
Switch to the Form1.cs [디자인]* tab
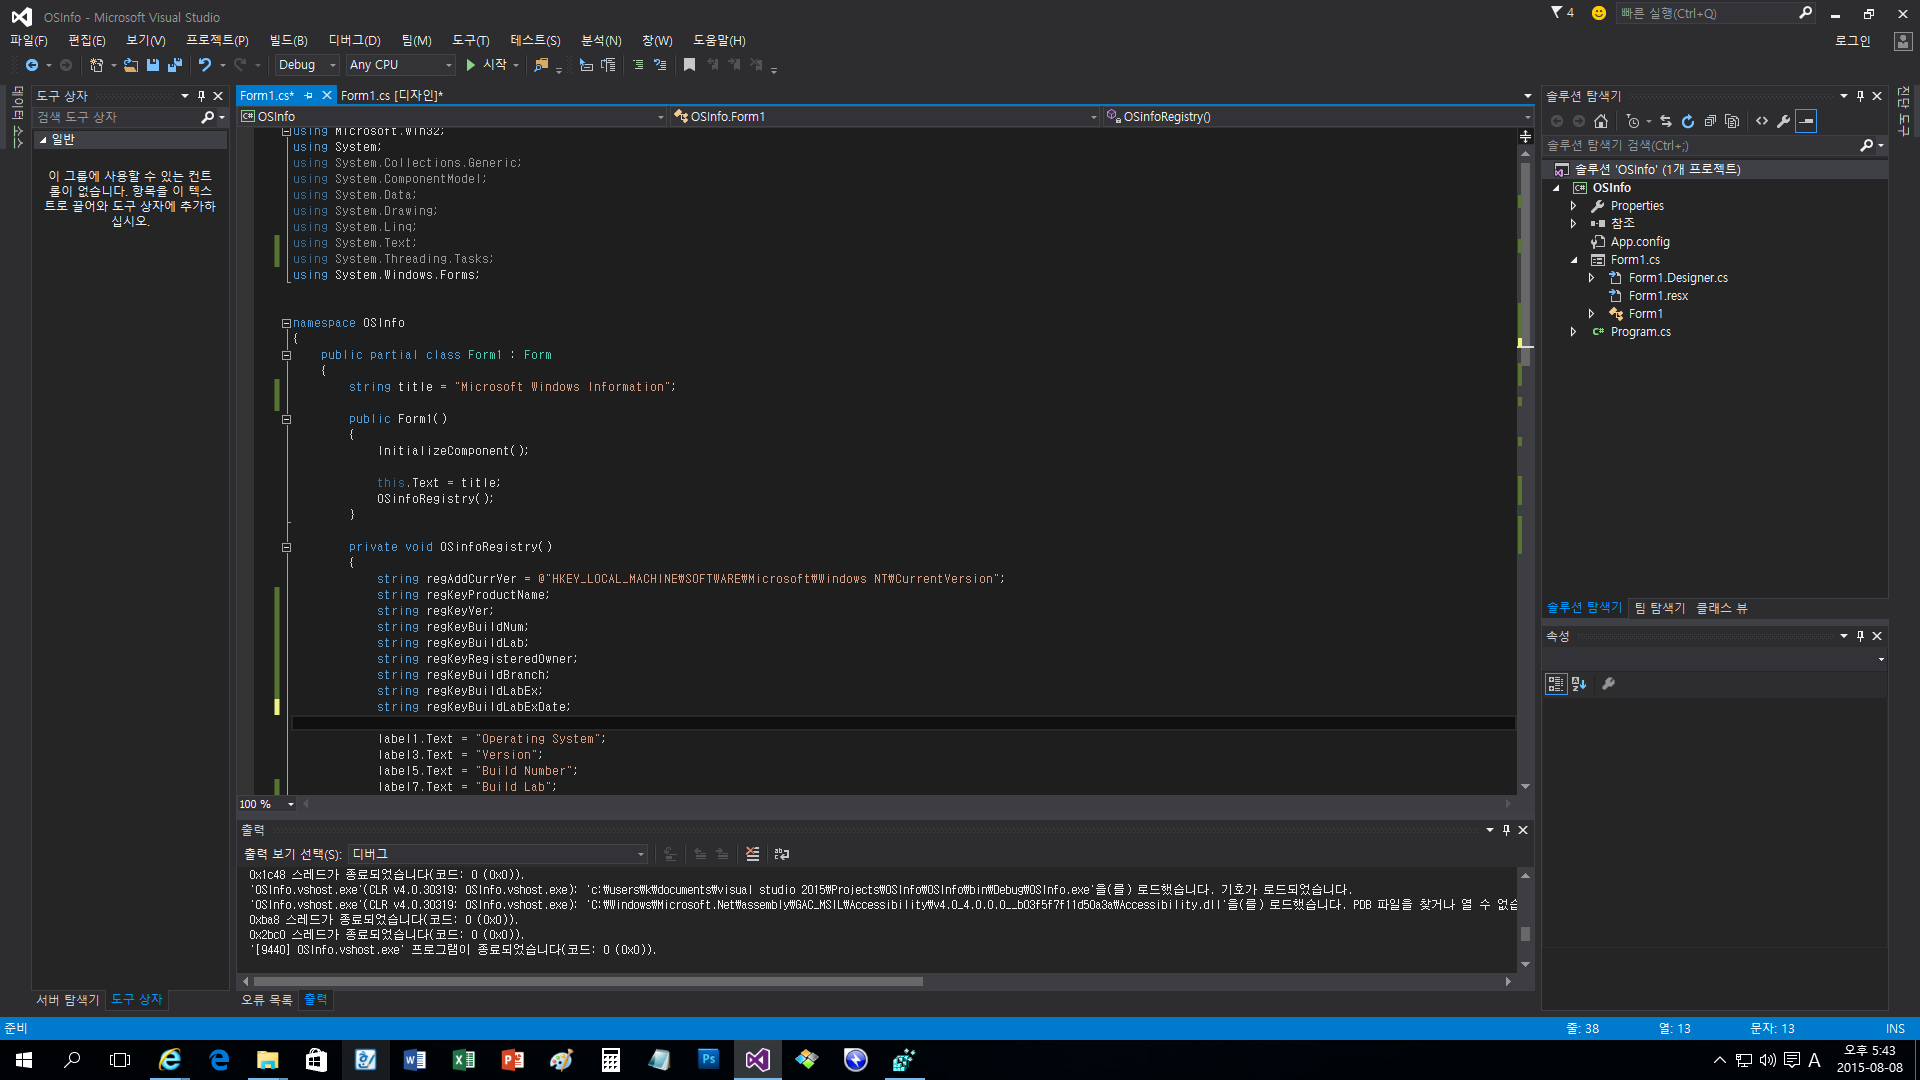pyautogui.click(x=392, y=96)
